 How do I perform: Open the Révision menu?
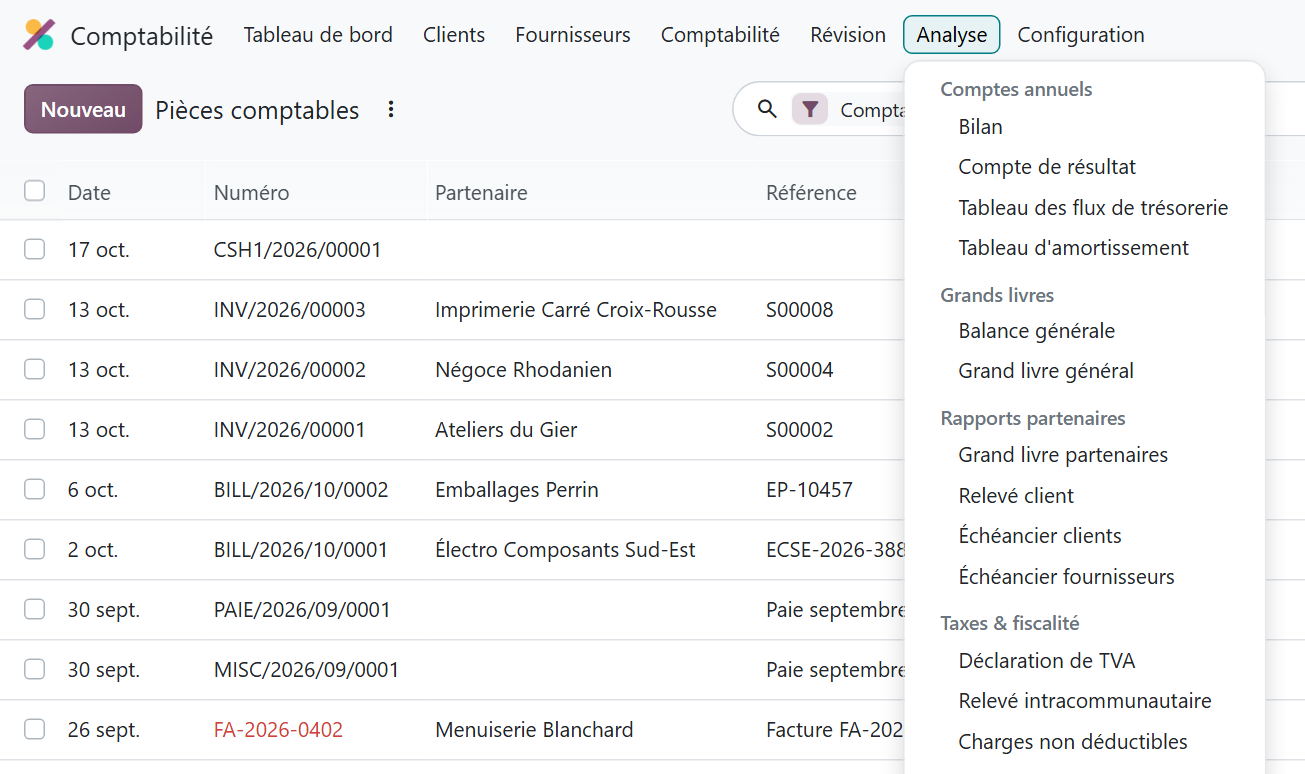click(x=848, y=35)
